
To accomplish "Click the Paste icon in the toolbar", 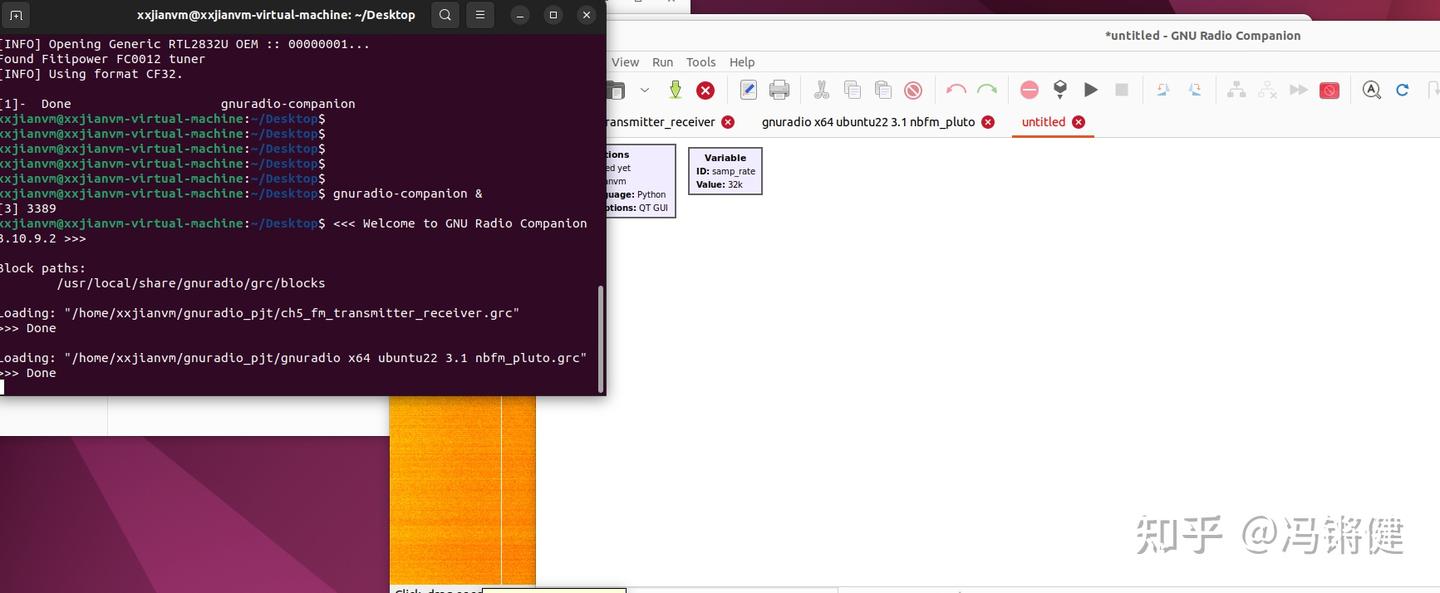I will click(882, 90).
